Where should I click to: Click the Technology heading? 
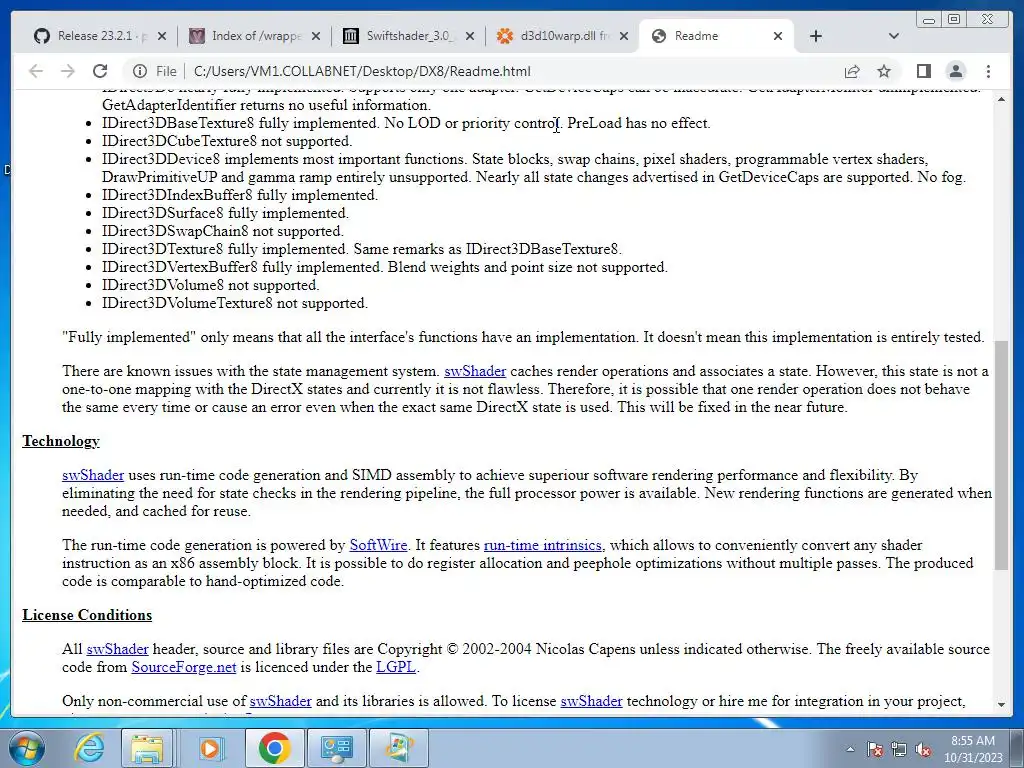[x=61, y=441]
